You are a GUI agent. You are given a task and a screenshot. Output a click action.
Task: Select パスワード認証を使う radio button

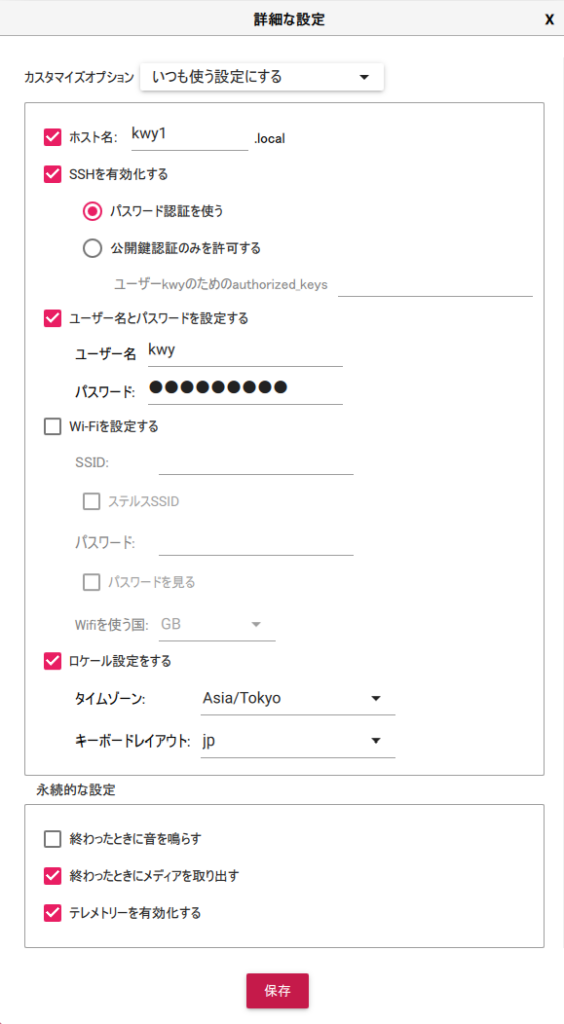(92, 211)
